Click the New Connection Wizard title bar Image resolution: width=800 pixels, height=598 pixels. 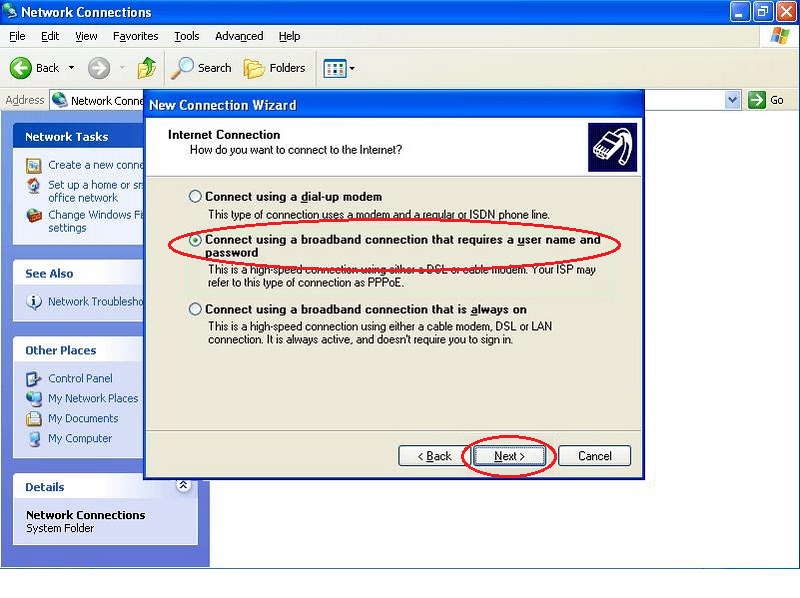point(394,105)
